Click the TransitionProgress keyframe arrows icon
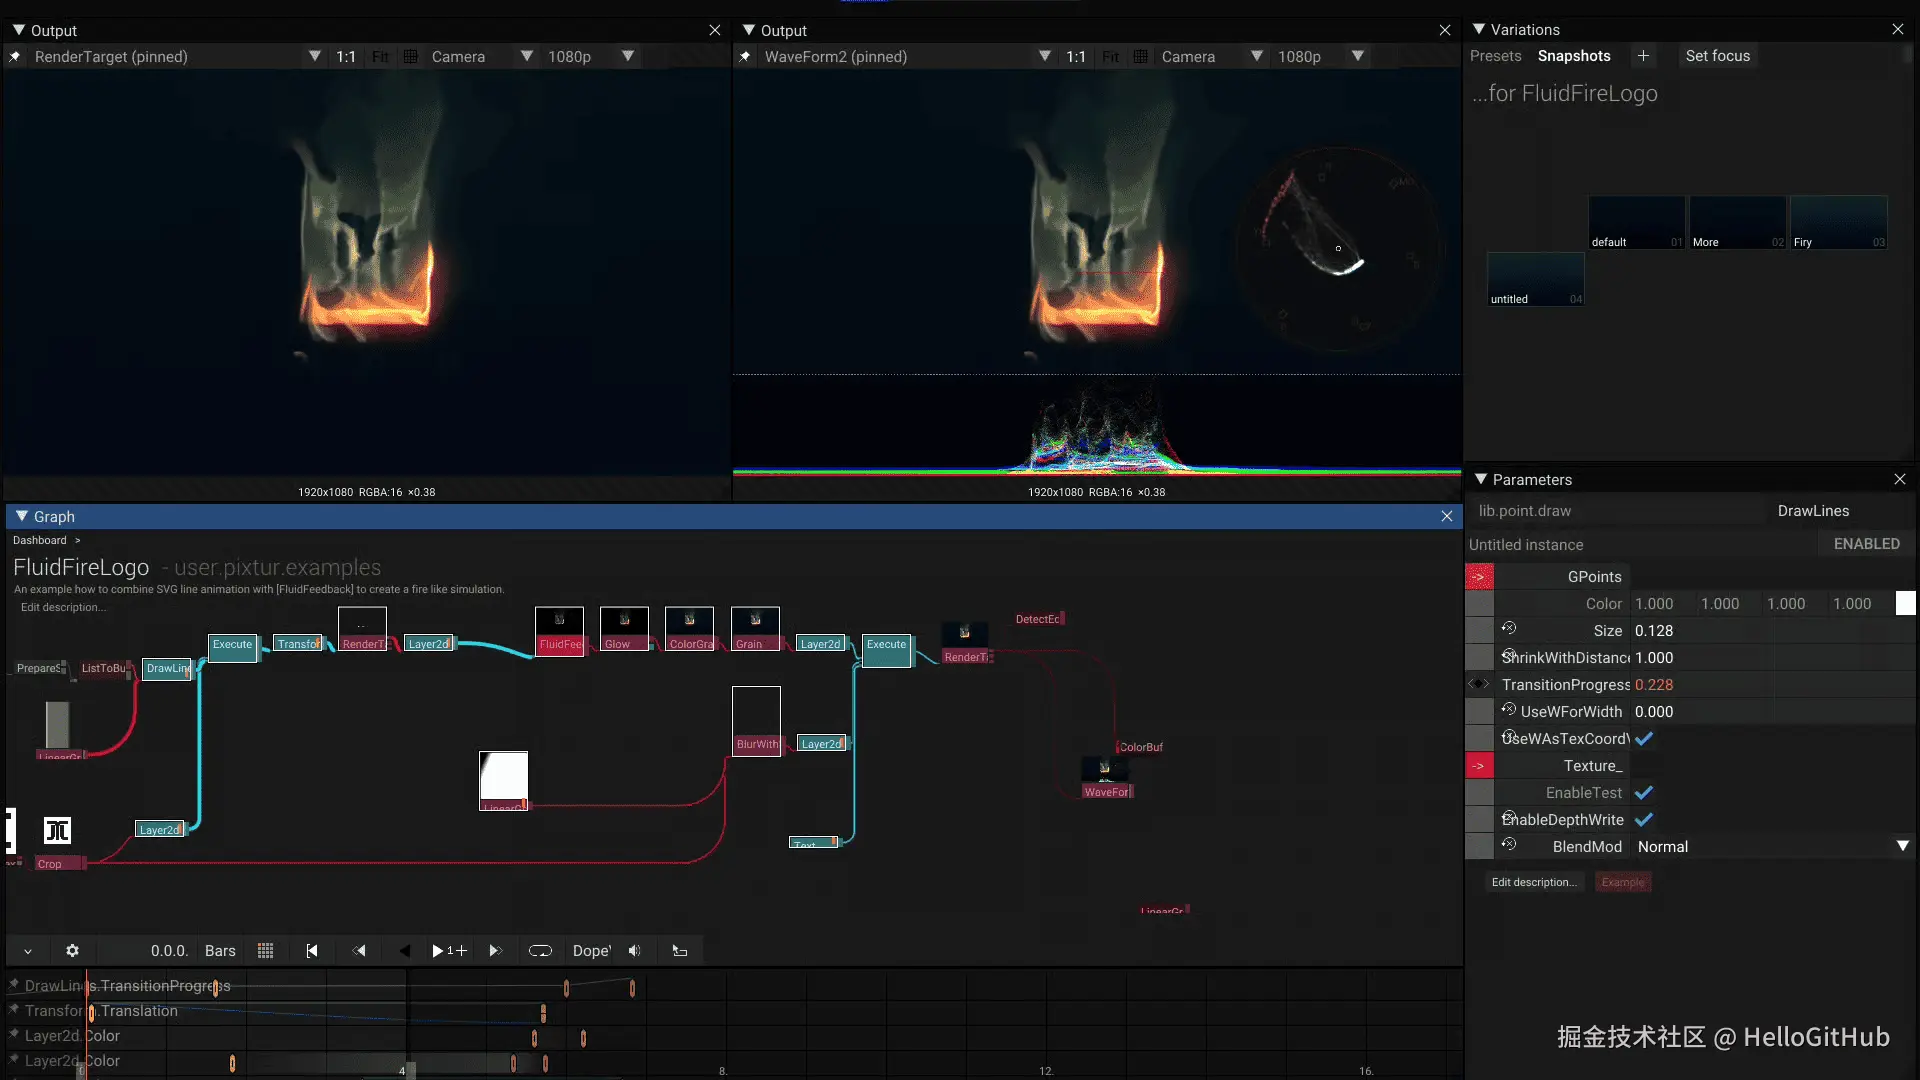This screenshot has width=1920, height=1080. point(1479,685)
